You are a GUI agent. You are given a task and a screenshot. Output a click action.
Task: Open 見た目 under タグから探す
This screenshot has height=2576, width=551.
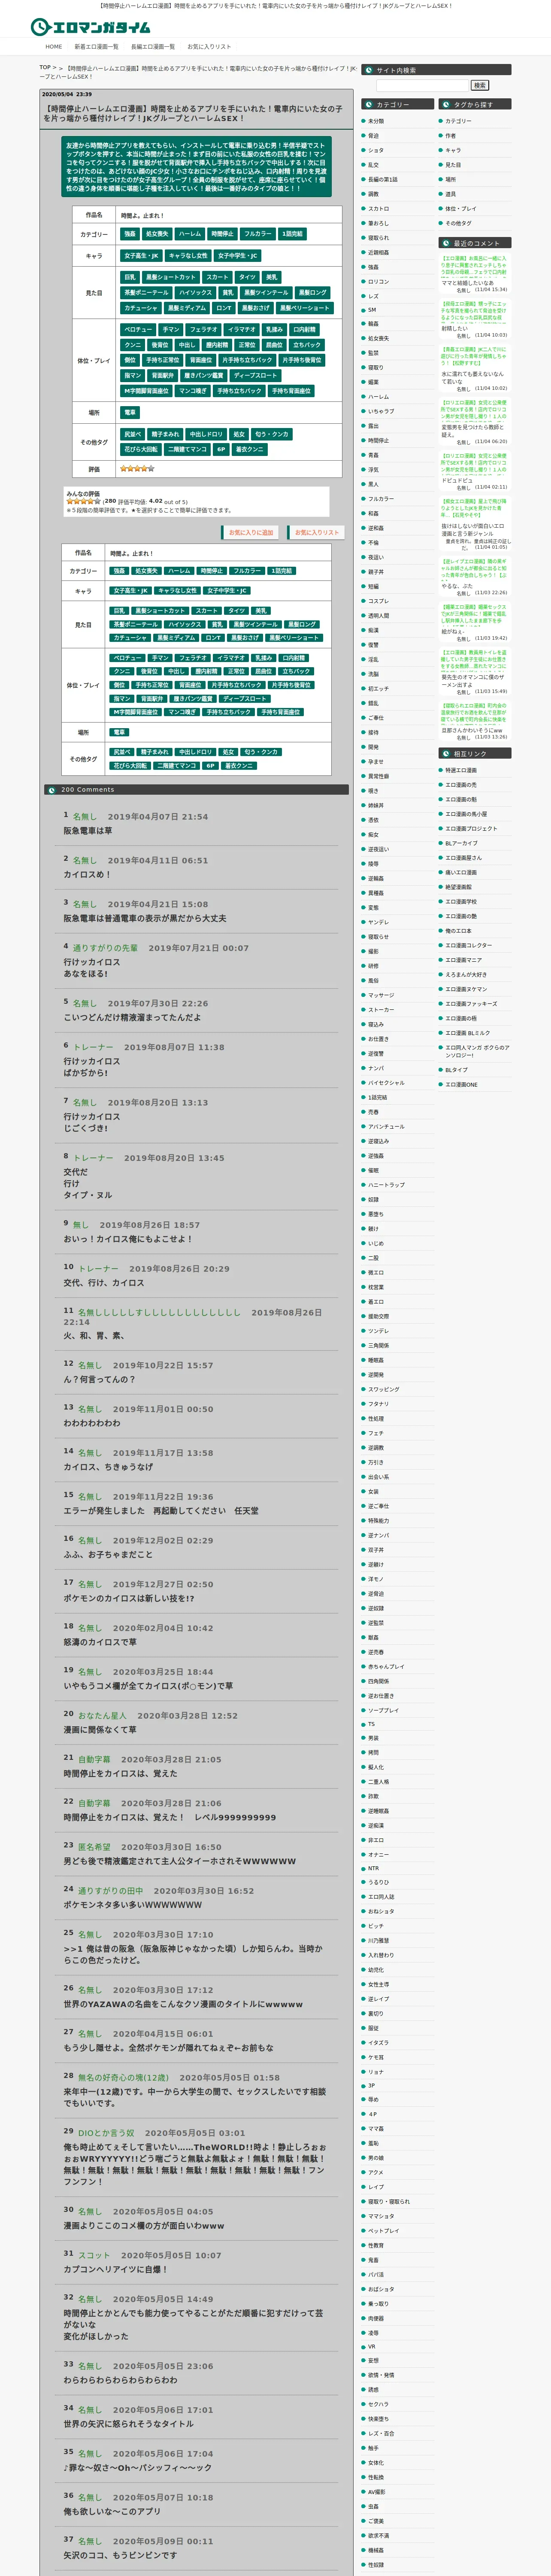pyautogui.click(x=453, y=165)
